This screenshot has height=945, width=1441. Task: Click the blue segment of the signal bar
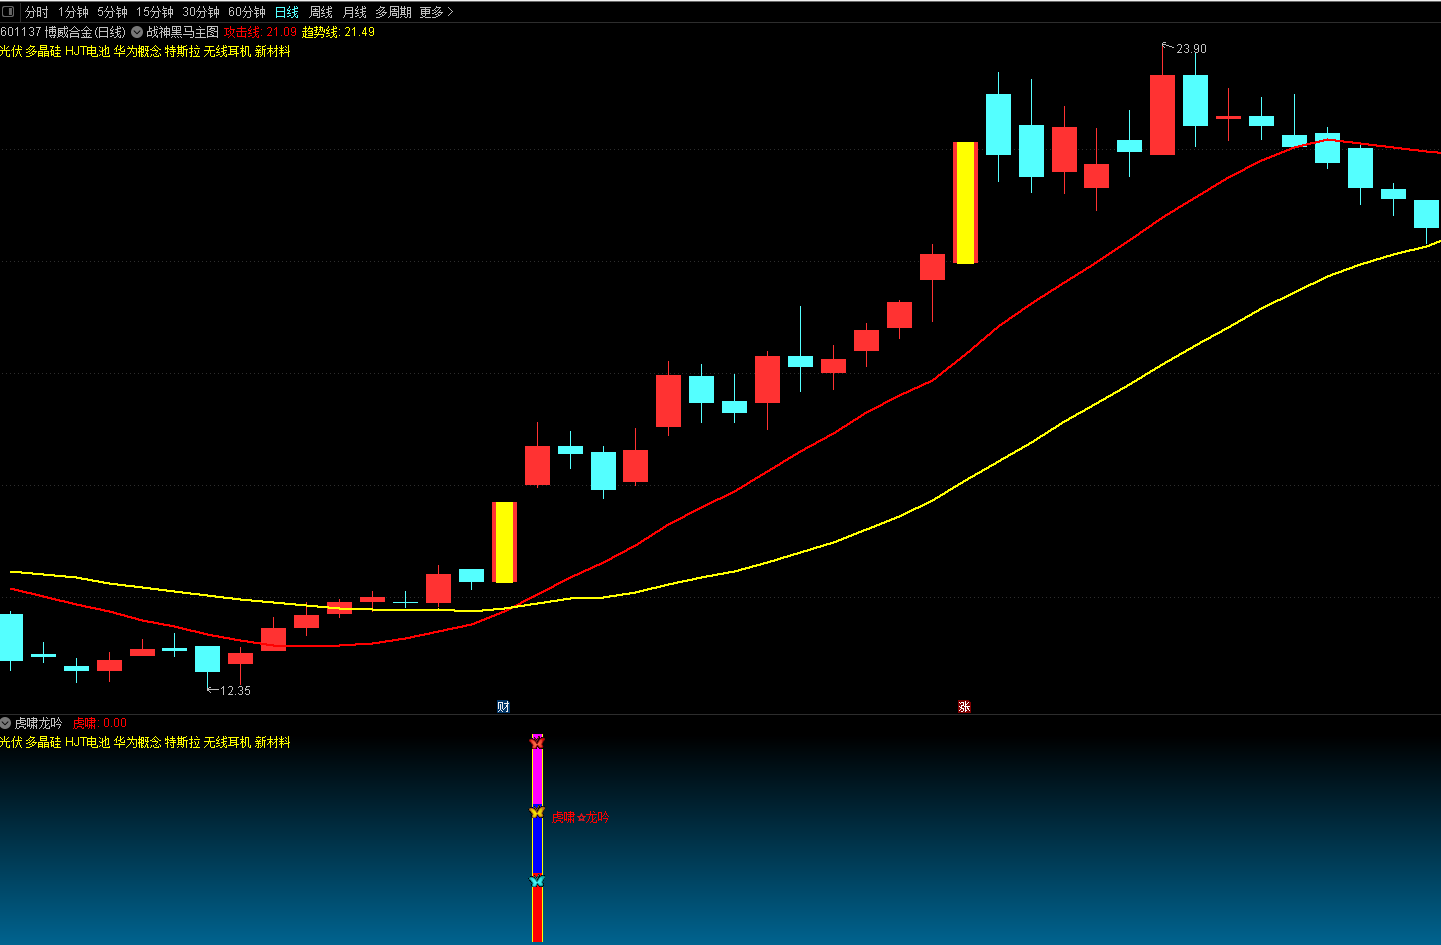click(x=537, y=846)
